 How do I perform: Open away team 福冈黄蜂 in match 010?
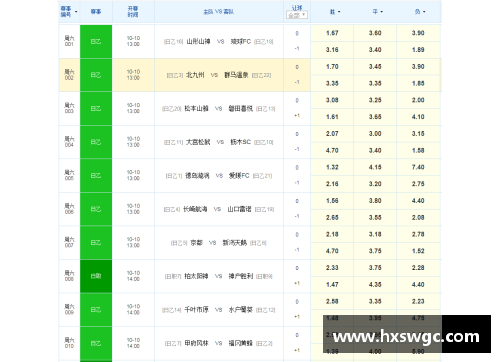241,343
